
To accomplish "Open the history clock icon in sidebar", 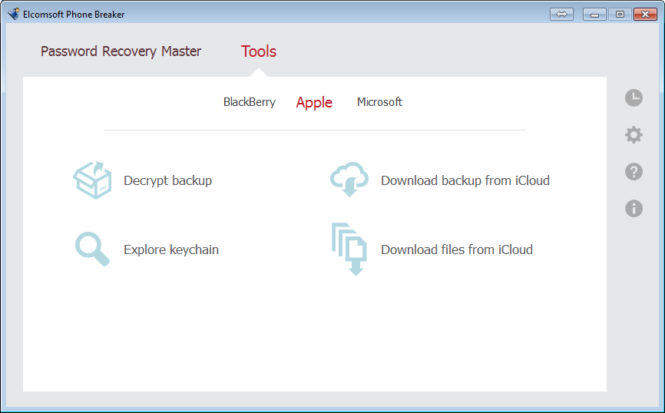I will (x=634, y=98).
